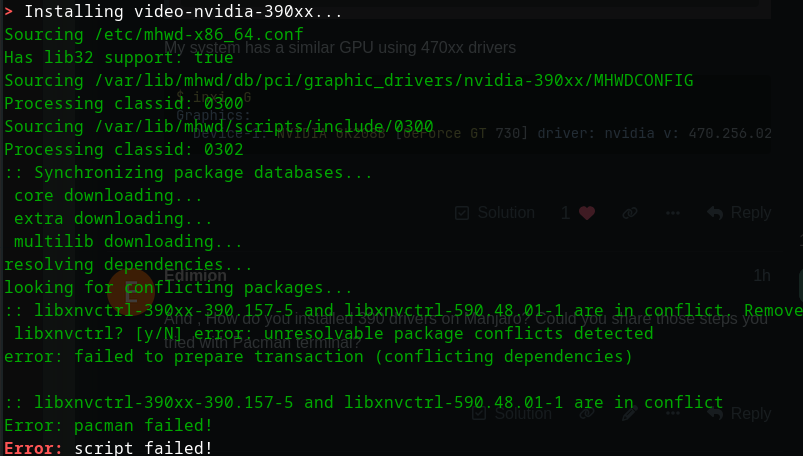Click the reply arrow icon on Edimion's post

(x=715, y=413)
